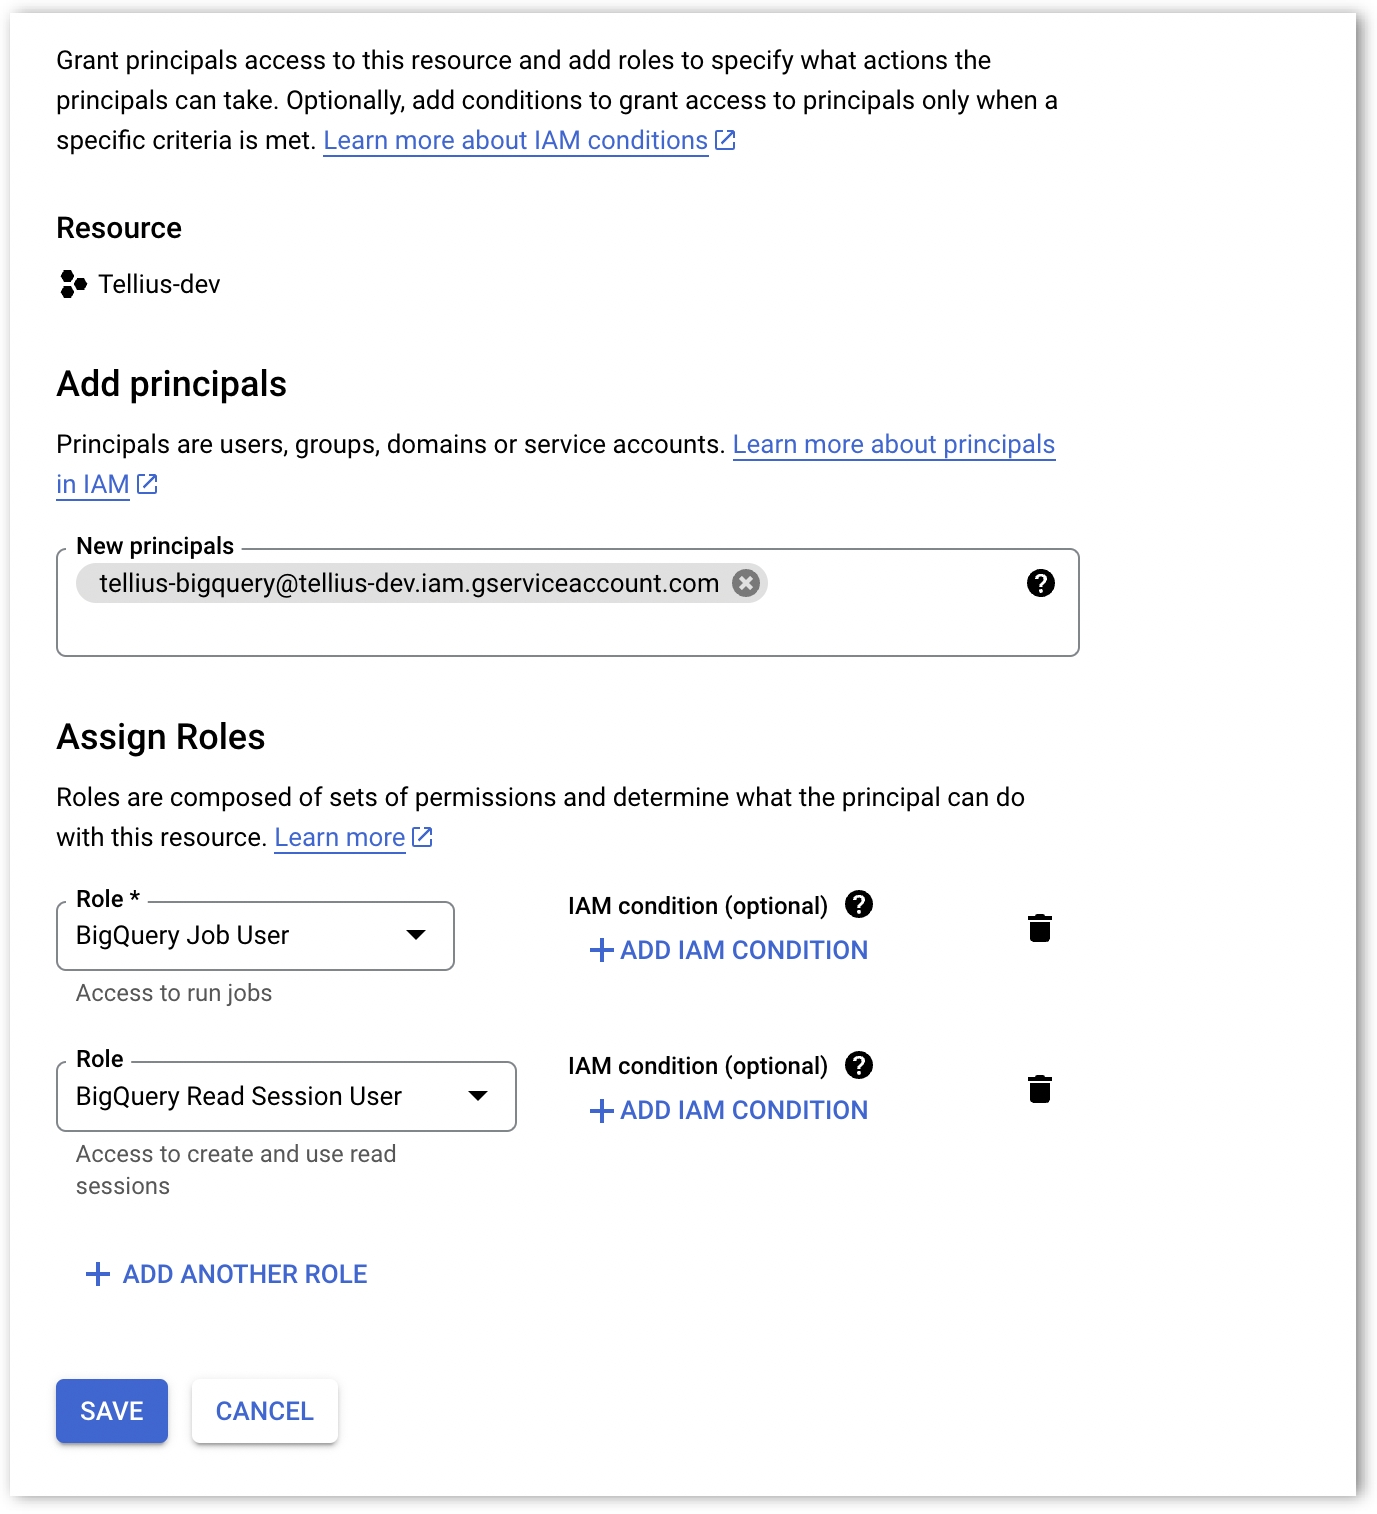This screenshot has width=1377, height=1514.
Task: Click the New principals help icon
Action: click(x=1040, y=583)
